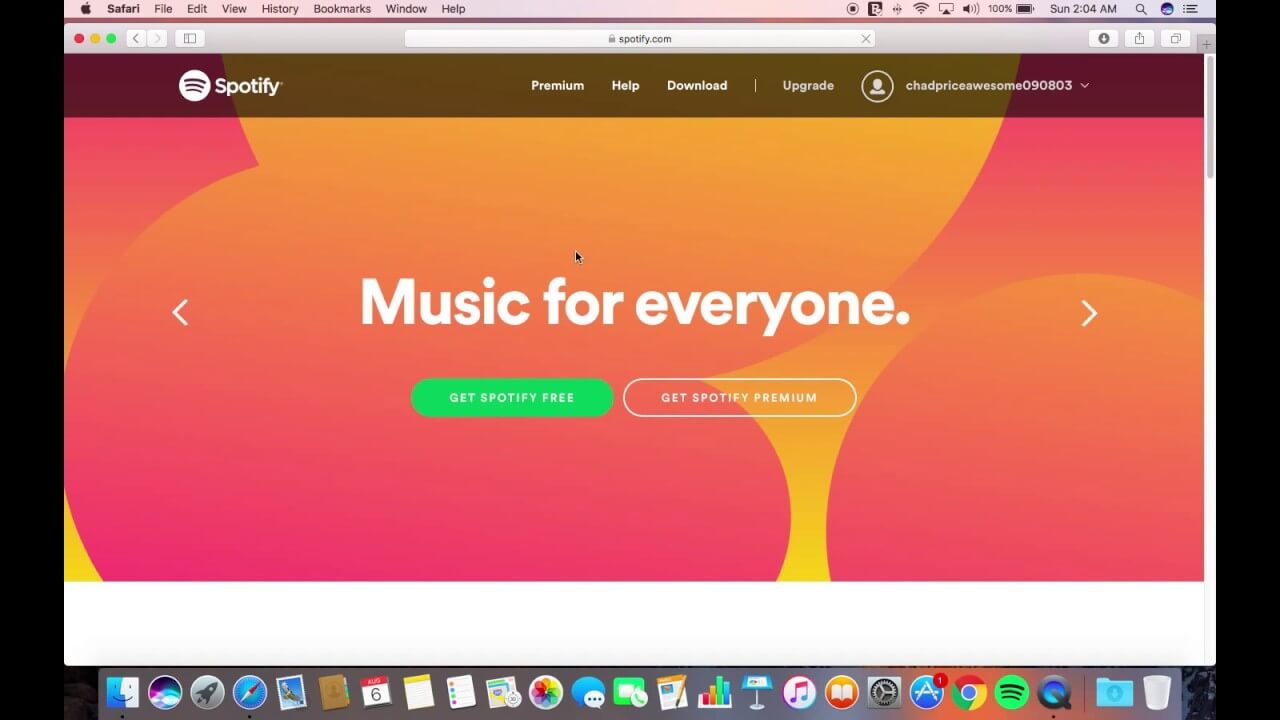Go back with Safari's back arrow
Screen dimensions: 1280x720
135,38
